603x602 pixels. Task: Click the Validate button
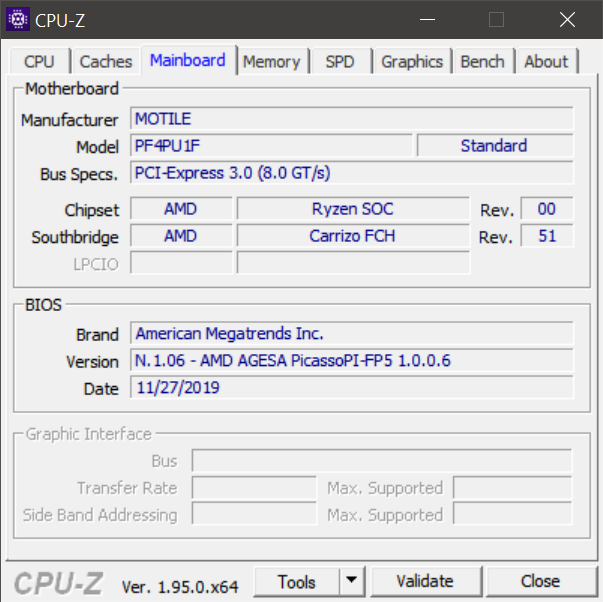425,581
